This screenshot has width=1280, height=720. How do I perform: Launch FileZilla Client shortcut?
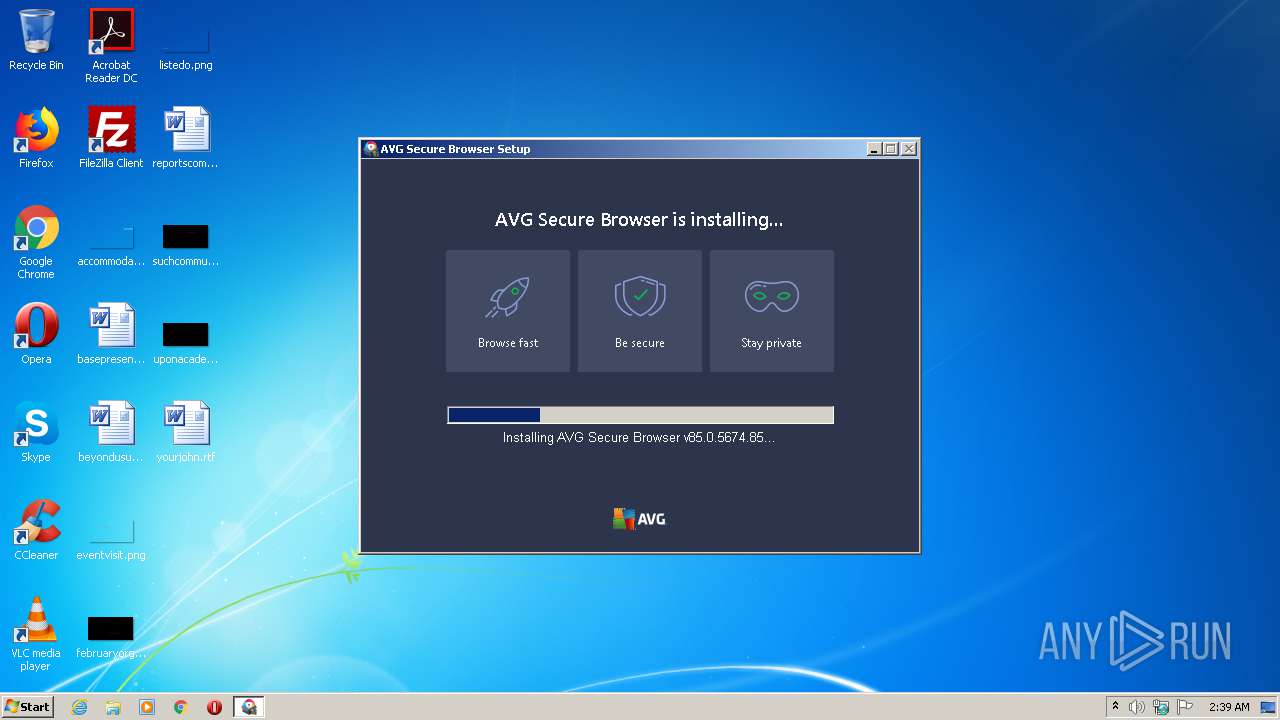pos(111,138)
